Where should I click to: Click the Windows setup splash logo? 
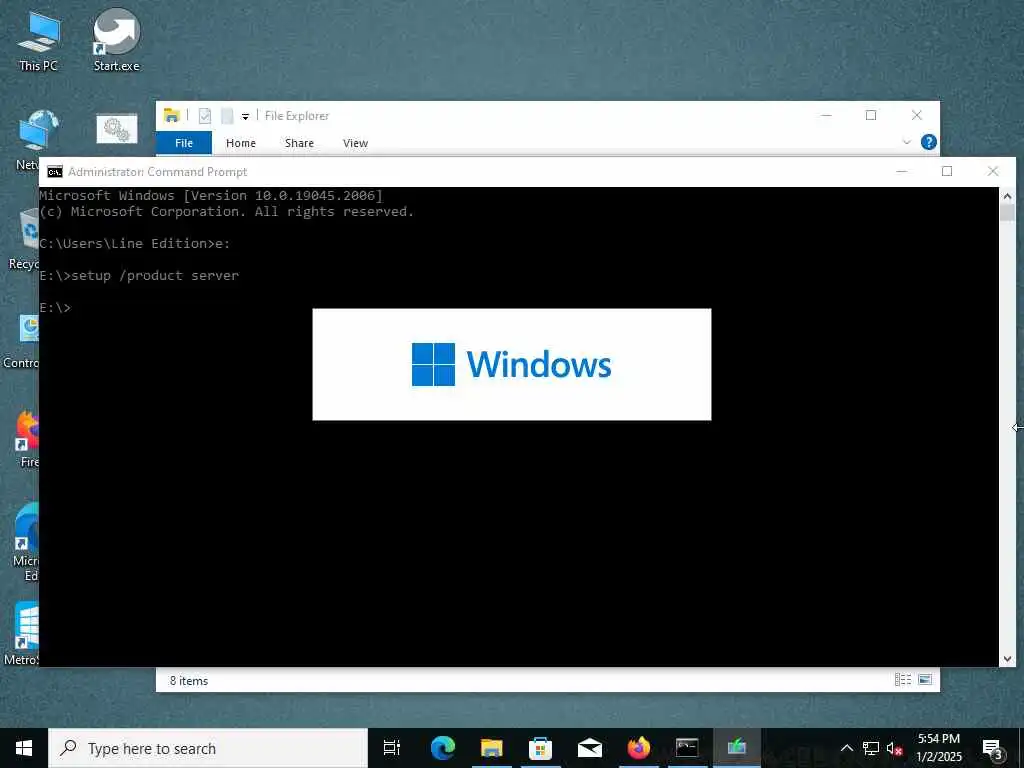(x=512, y=364)
